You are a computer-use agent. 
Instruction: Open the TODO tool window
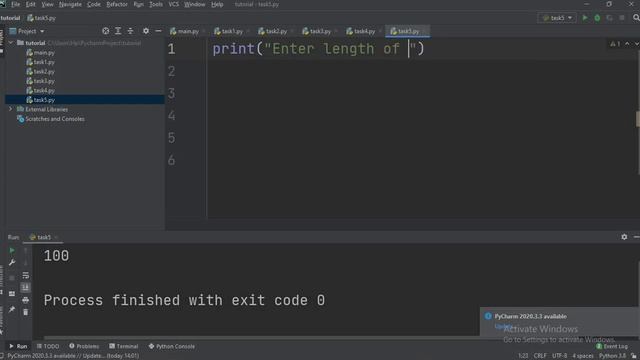click(48, 346)
